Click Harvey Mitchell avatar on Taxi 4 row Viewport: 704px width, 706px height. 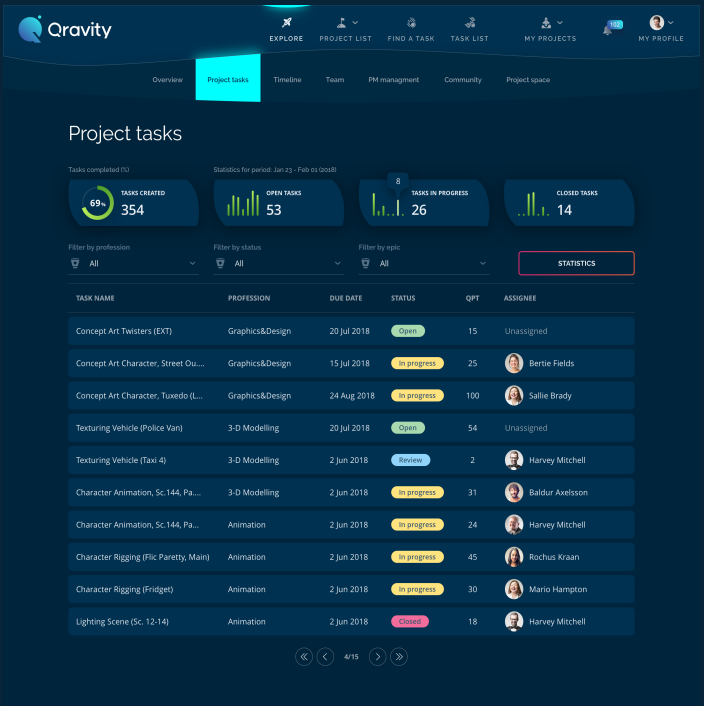point(514,460)
